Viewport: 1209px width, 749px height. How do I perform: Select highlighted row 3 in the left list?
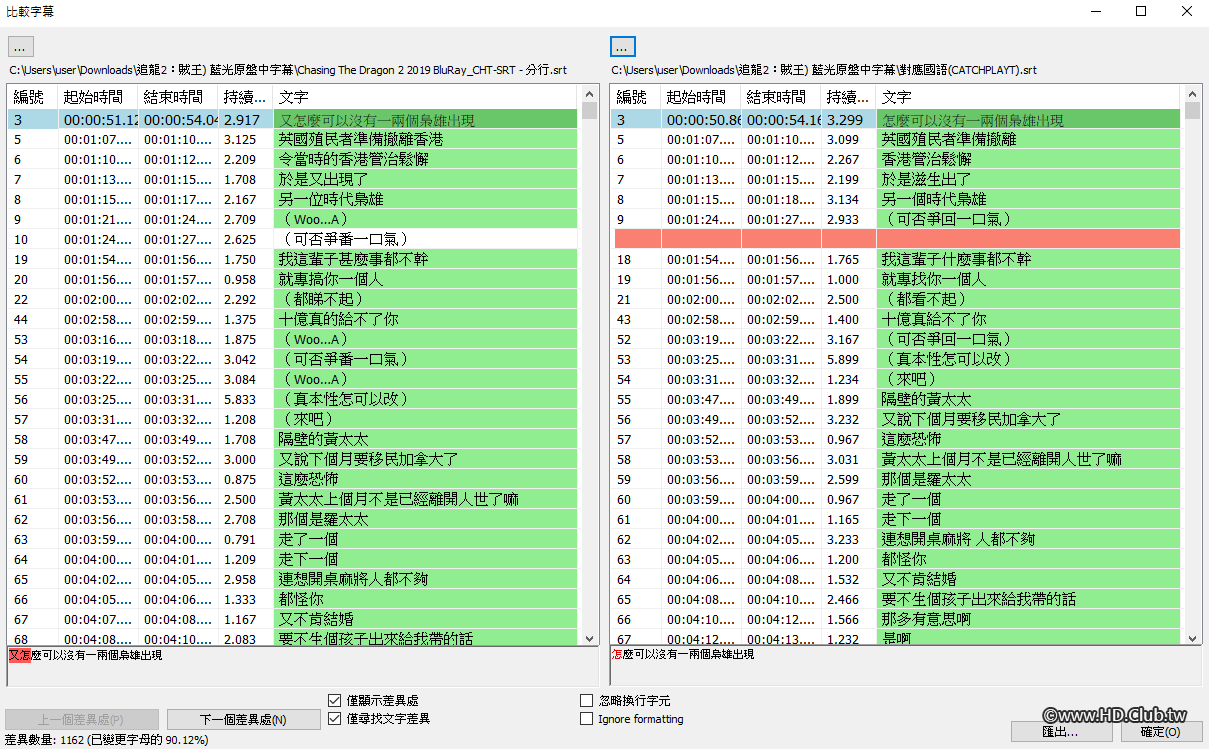coord(300,118)
